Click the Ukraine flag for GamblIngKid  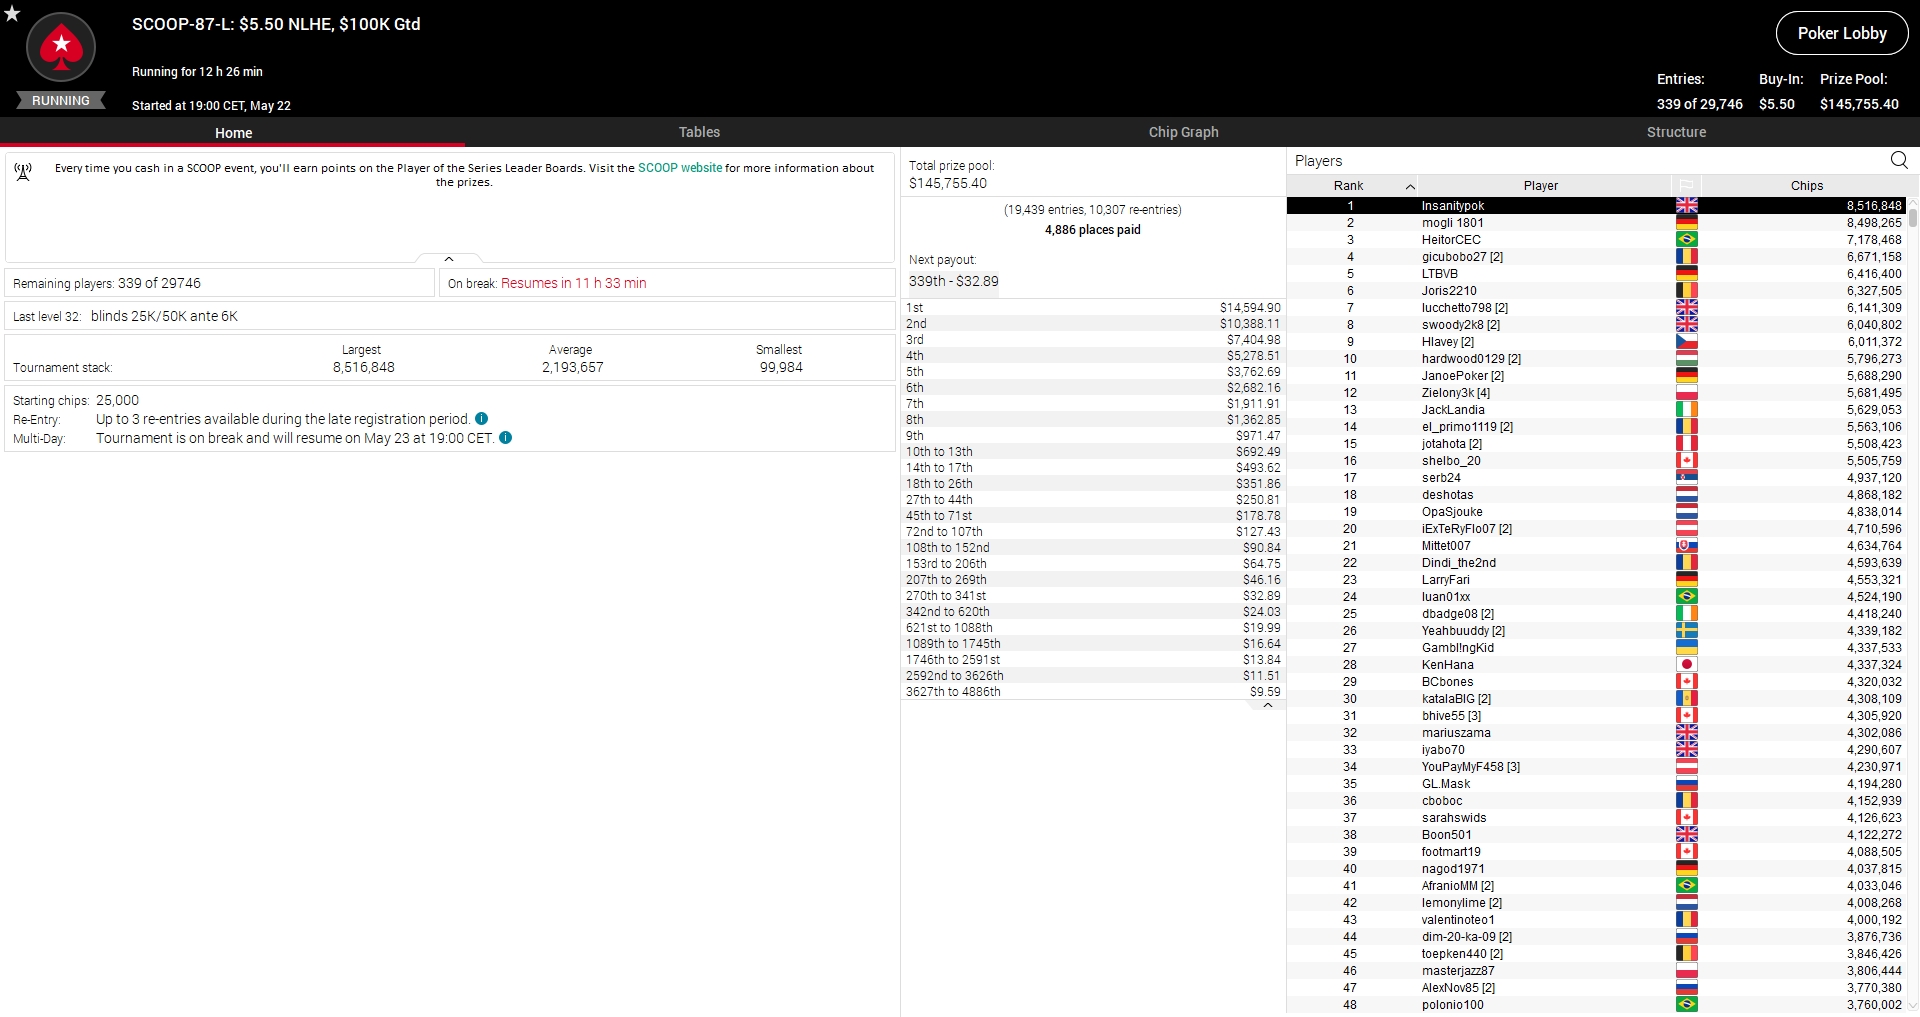point(1686,648)
